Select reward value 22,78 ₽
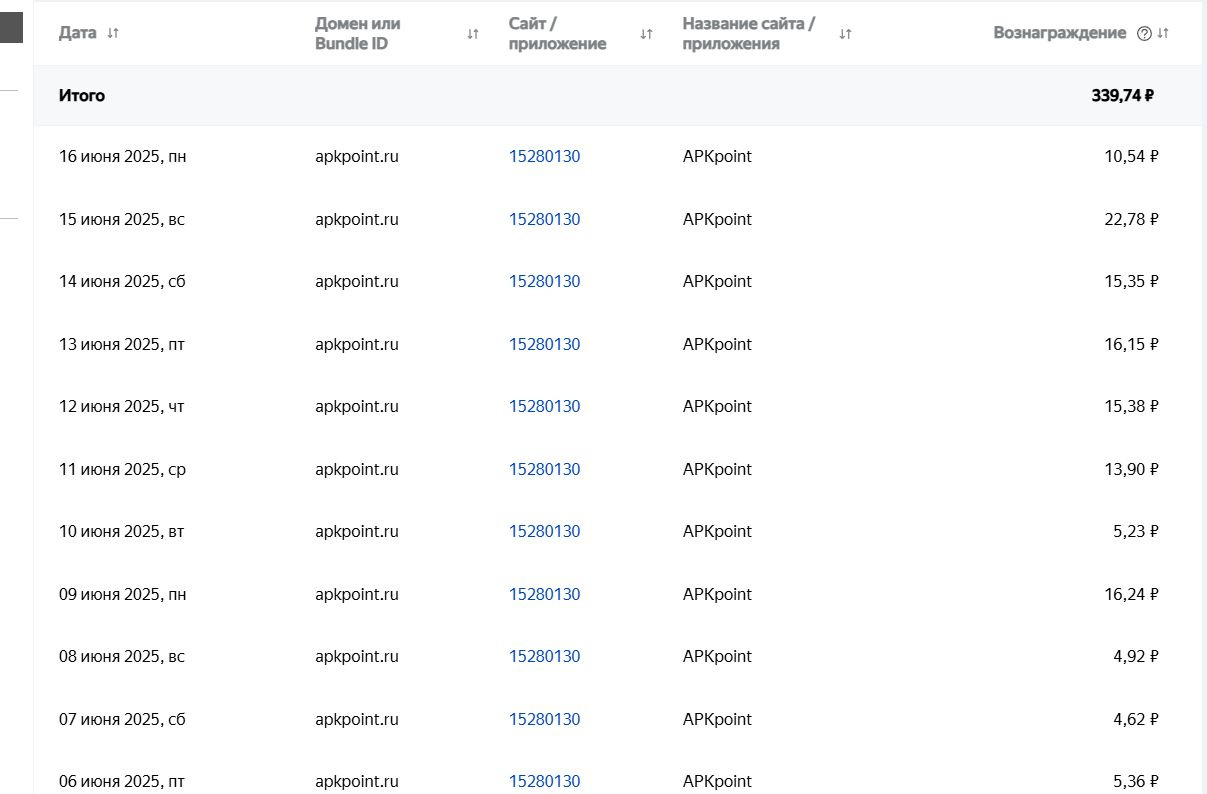The height and width of the screenshot is (794, 1207). [x=1131, y=219]
